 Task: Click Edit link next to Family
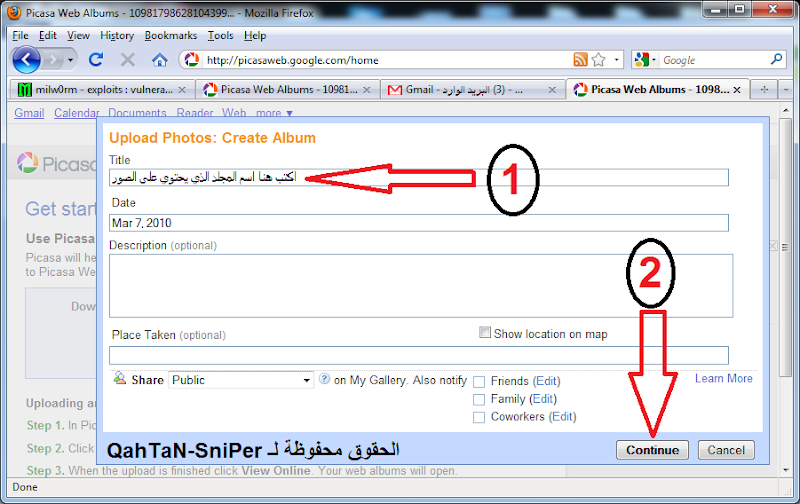pos(543,399)
